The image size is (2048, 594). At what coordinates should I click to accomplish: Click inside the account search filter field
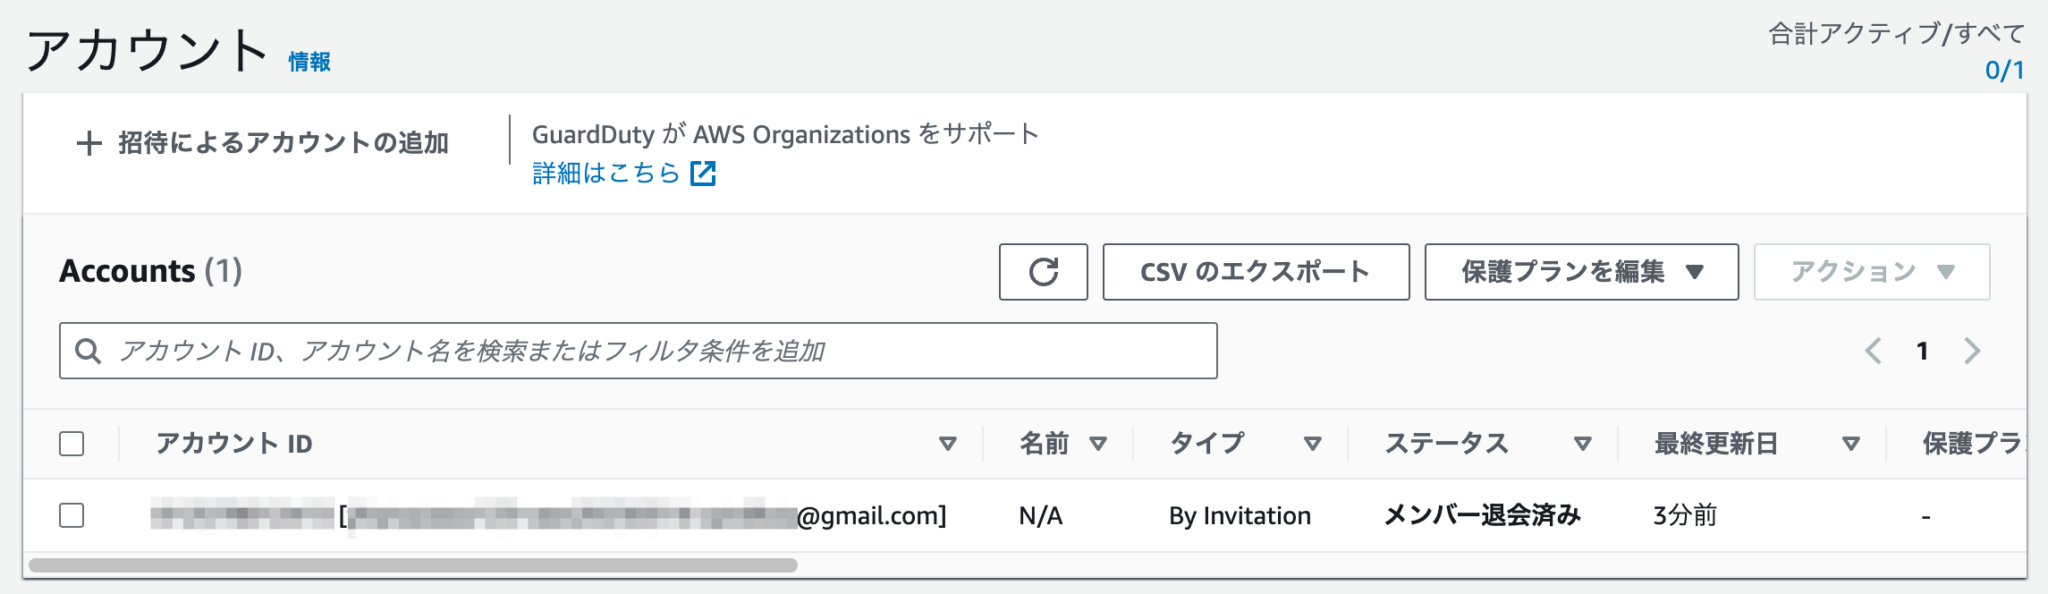tap(600, 351)
